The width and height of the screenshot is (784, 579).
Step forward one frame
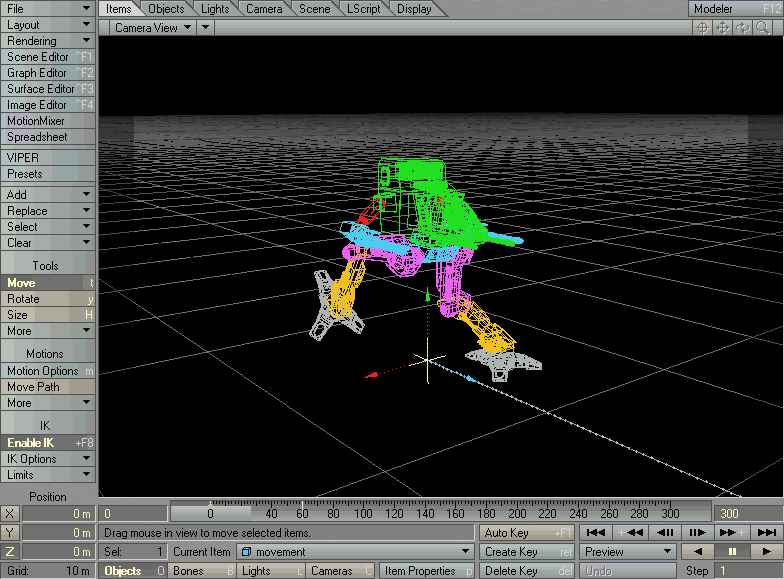pos(698,532)
